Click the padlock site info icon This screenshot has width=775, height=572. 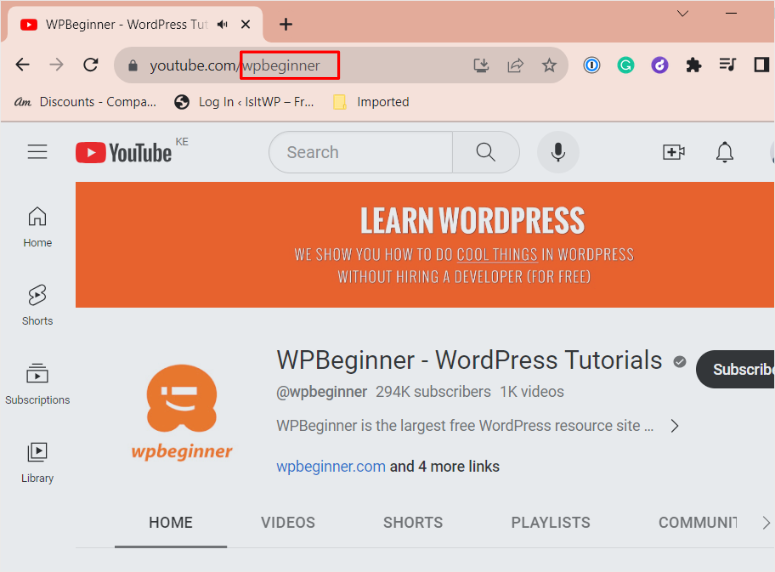click(132, 65)
